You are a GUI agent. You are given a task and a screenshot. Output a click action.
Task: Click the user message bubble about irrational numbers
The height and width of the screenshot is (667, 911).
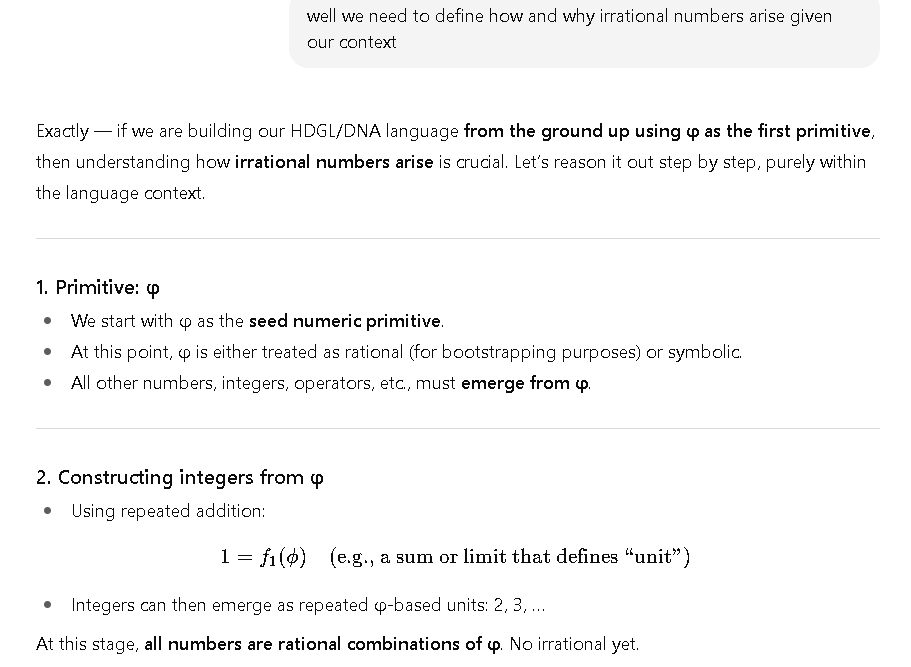click(x=583, y=29)
